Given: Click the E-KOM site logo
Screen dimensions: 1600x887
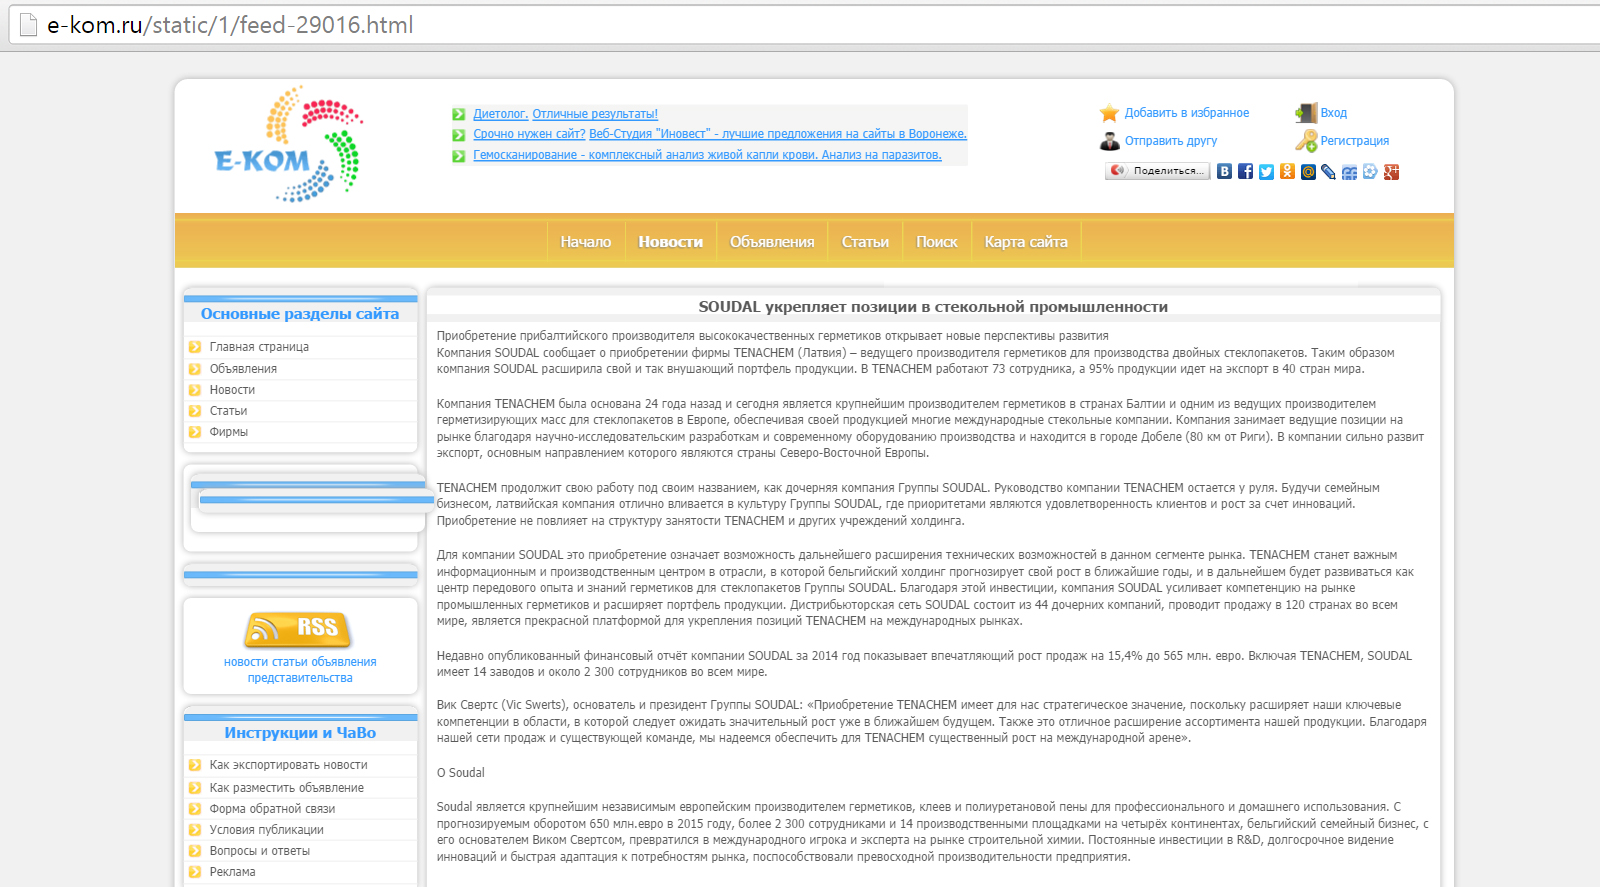Looking at the screenshot, I should (288, 144).
